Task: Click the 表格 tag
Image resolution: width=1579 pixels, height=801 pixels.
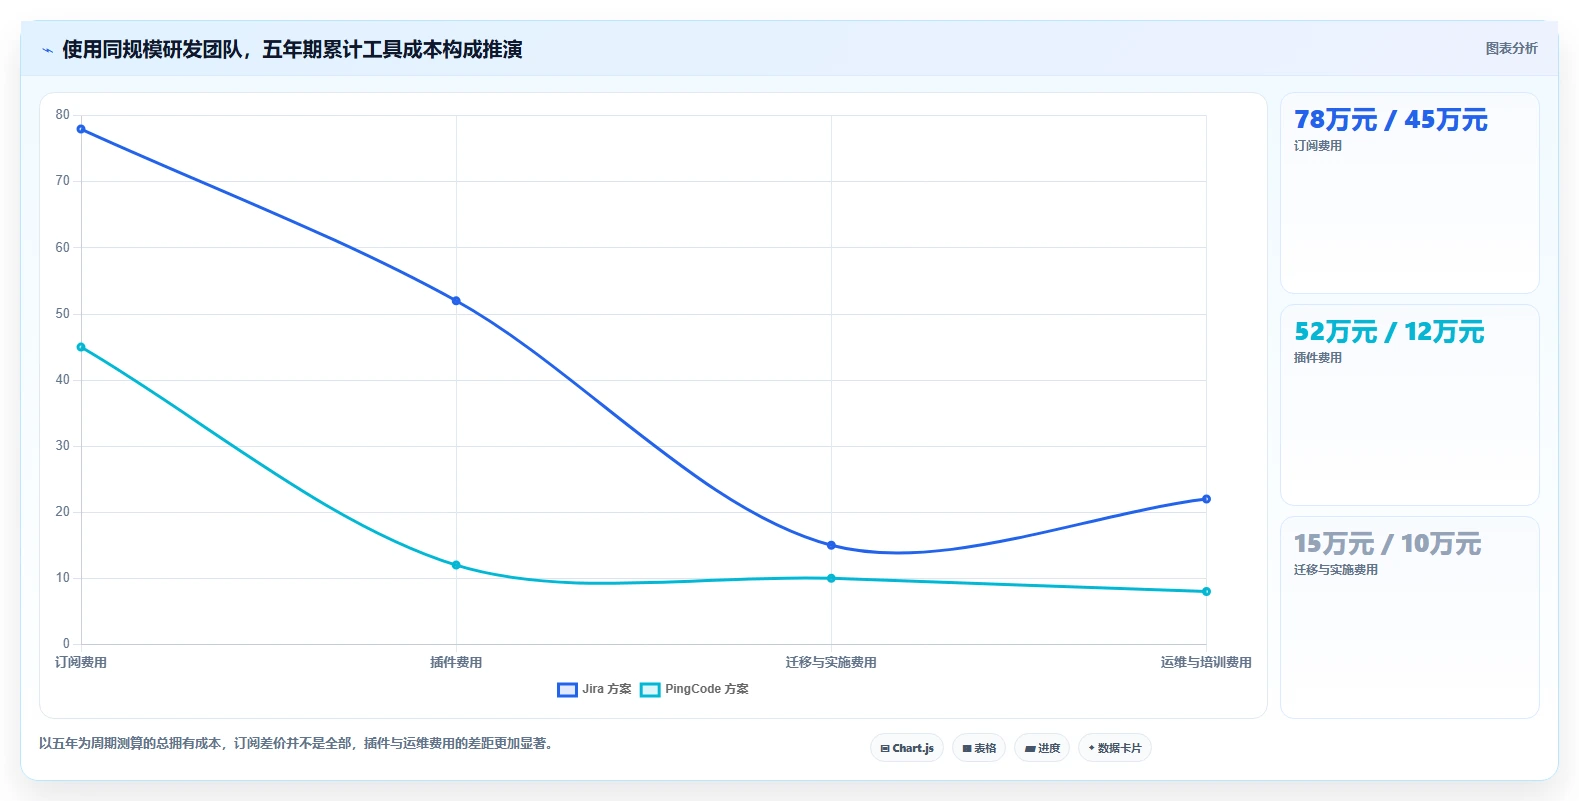Action: tap(979, 748)
